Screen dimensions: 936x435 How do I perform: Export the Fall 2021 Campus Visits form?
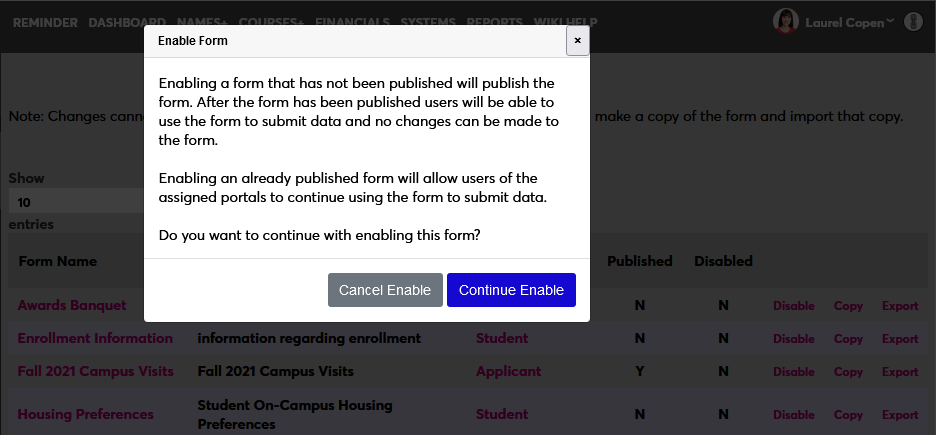click(900, 371)
